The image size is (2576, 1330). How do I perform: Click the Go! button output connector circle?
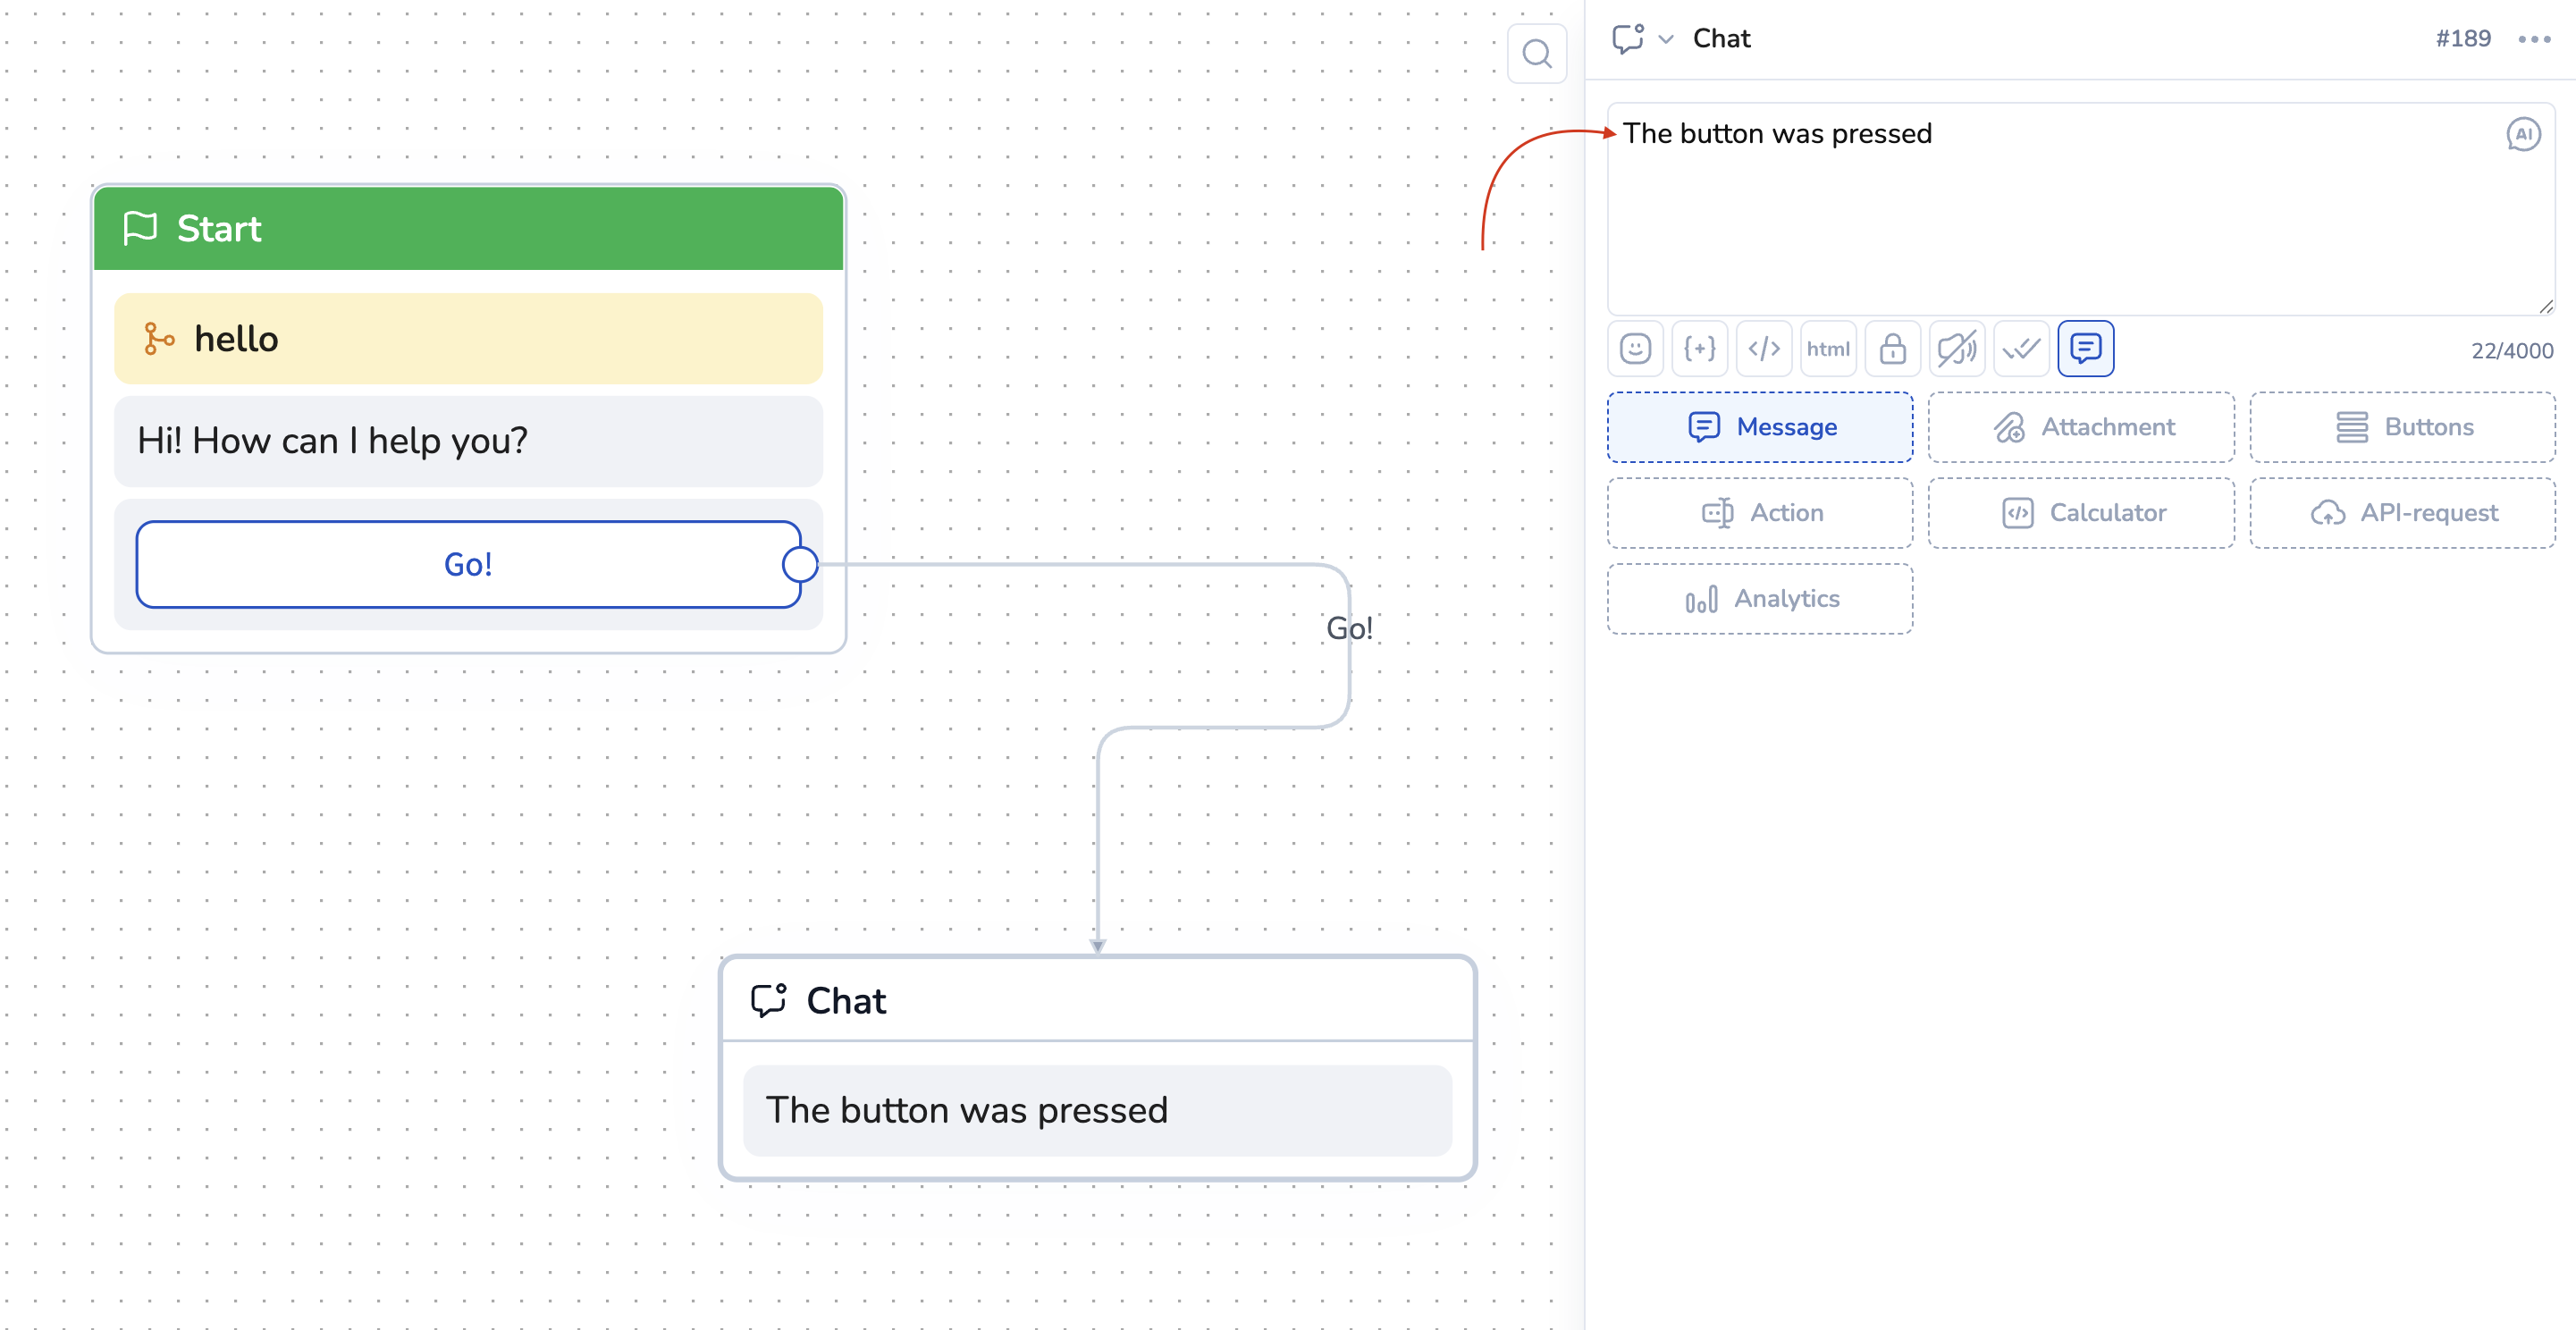(x=800, y=565)
